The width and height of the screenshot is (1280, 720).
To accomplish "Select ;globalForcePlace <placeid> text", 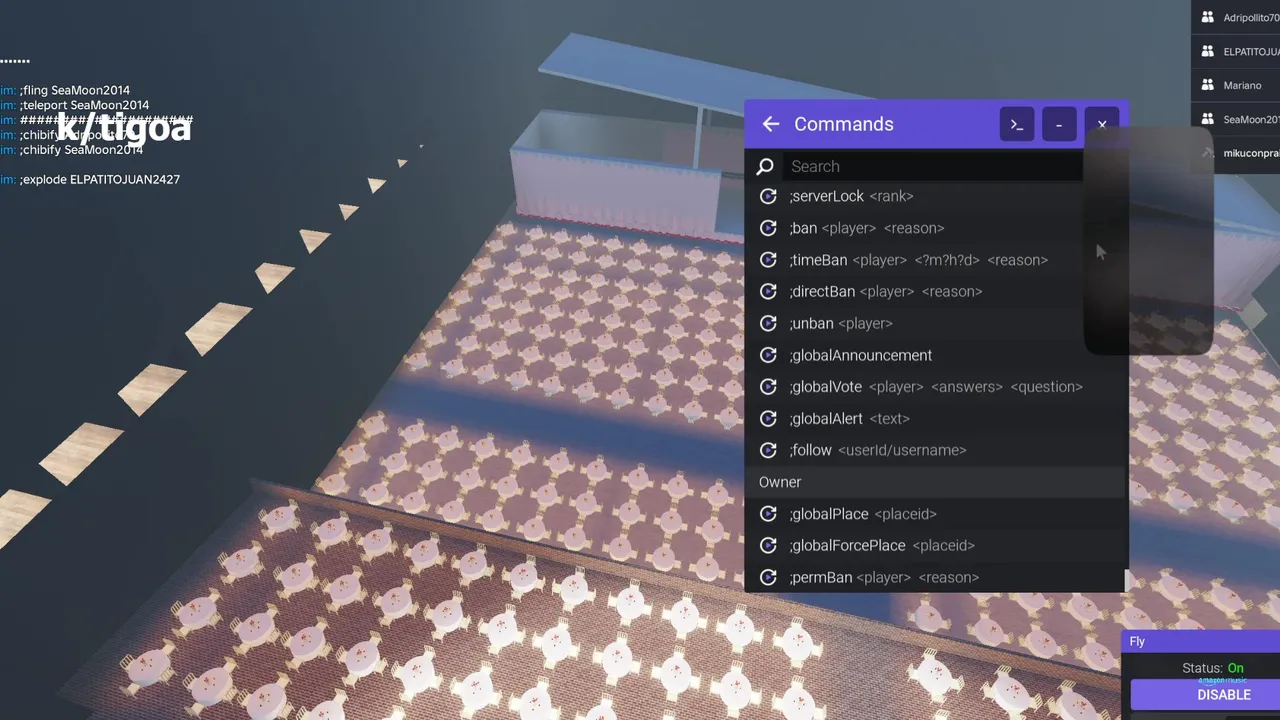I will (x=881, y=545).
